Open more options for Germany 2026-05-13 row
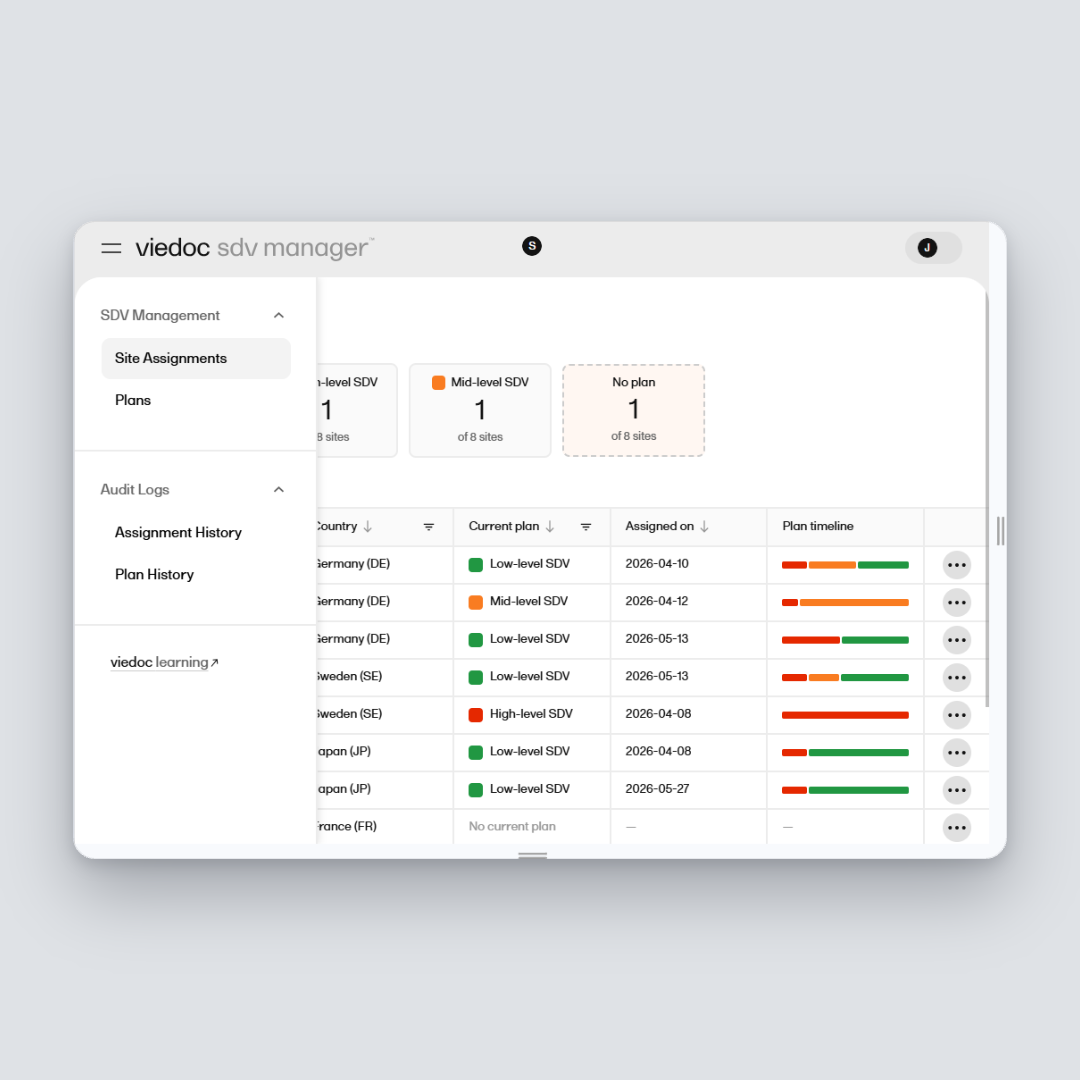1080x1080 pixels. 957,640
